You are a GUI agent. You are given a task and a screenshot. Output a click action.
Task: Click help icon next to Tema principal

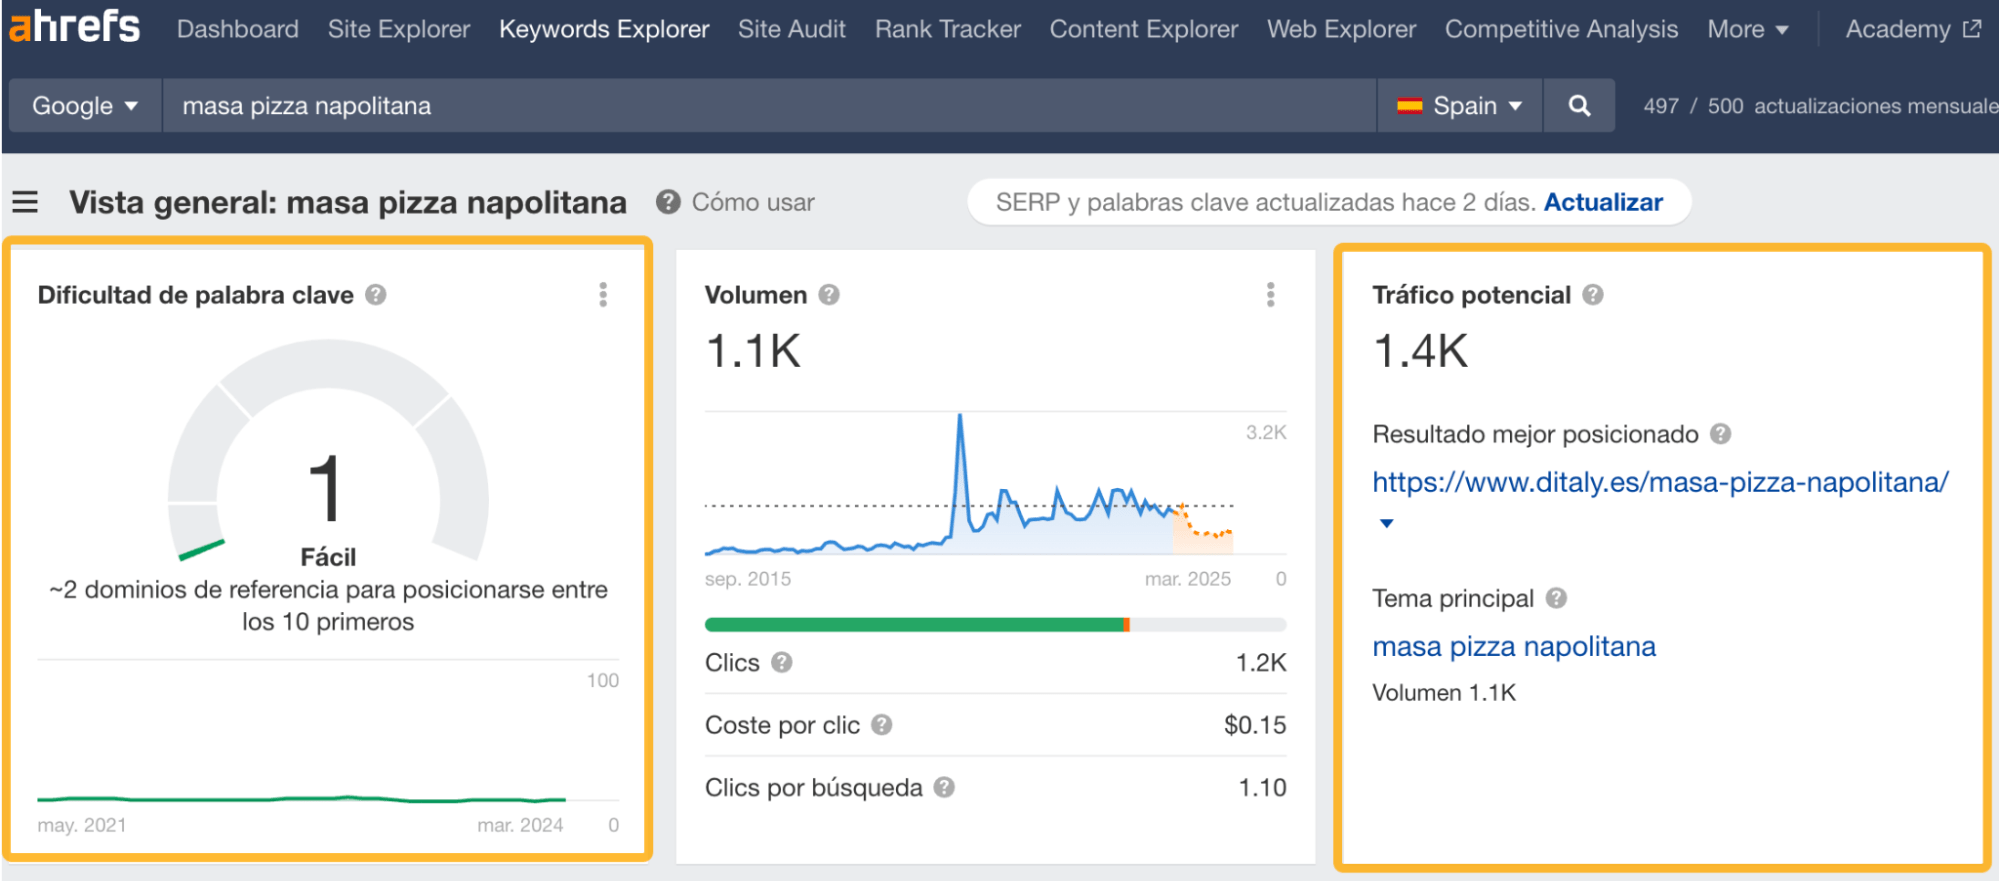1556,599
